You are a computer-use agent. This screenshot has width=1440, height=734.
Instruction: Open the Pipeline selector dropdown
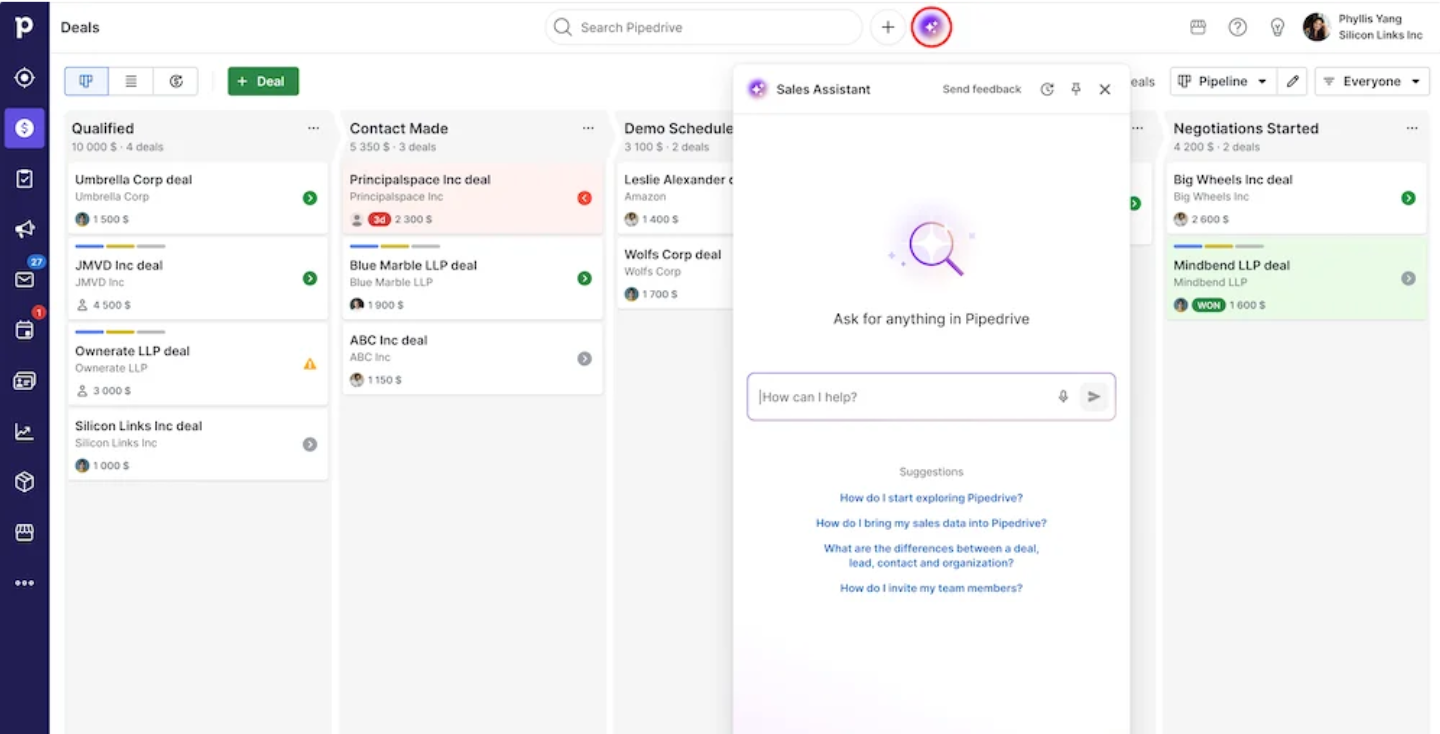tap(1223, 81)
